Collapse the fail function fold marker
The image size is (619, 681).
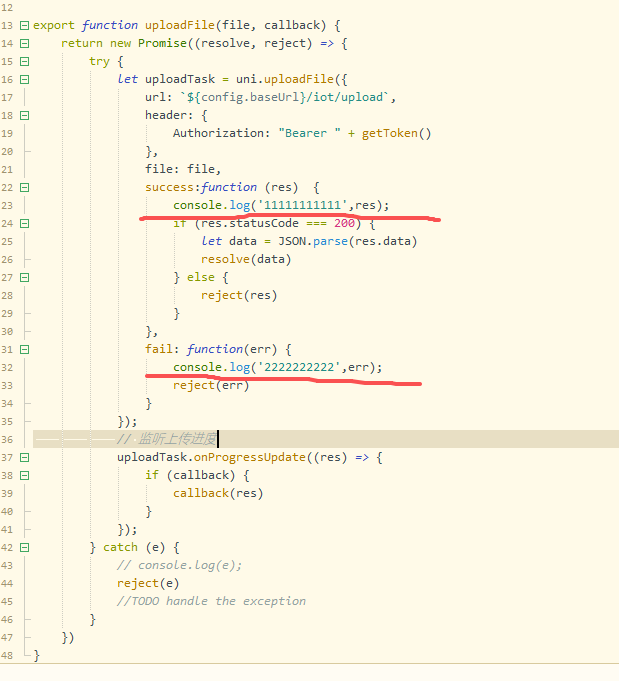click(25, 349)
